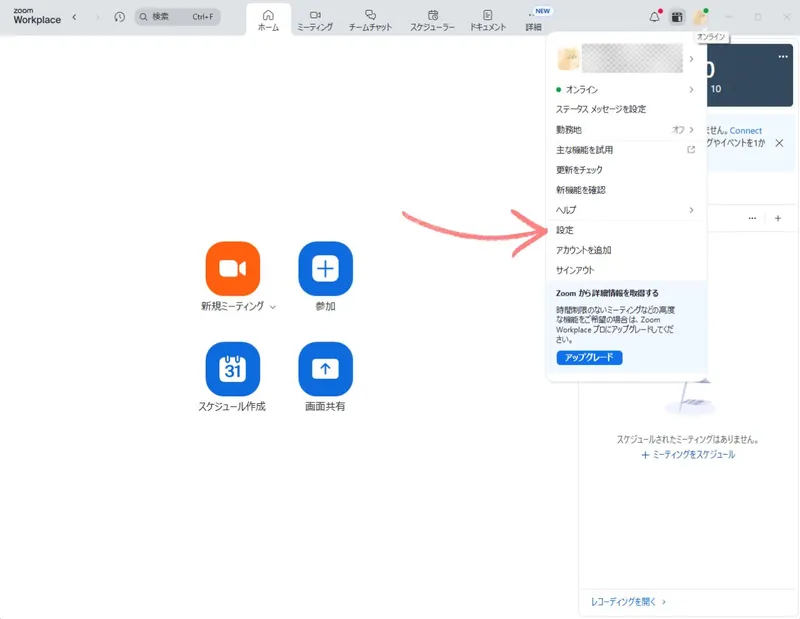The width and height of the screenshot is (800, 619).
Task: Start 画面共有 with the upload arrow icon
Action: (x=325, y=368)
